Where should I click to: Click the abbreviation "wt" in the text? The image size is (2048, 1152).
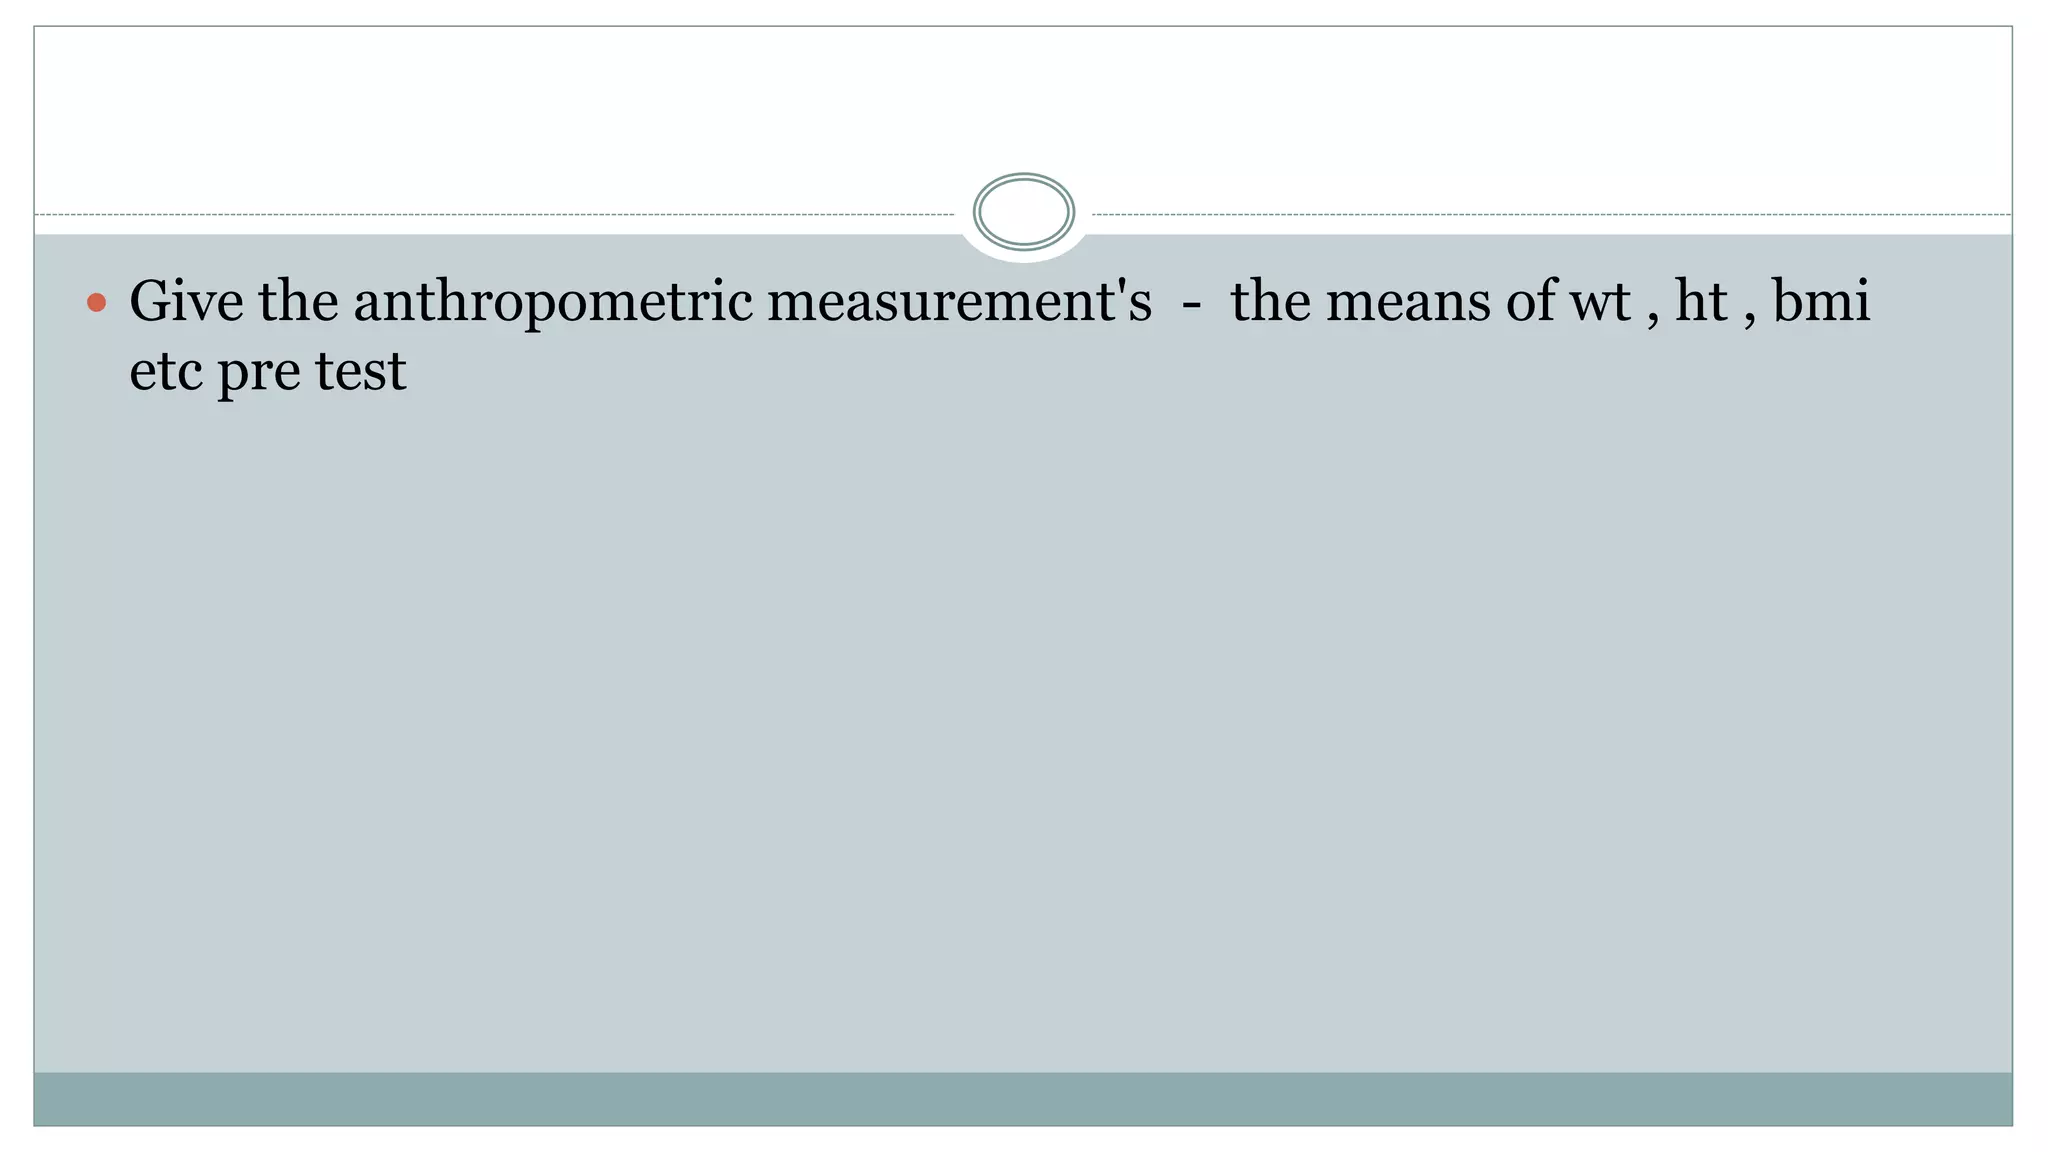point(1600,300)
